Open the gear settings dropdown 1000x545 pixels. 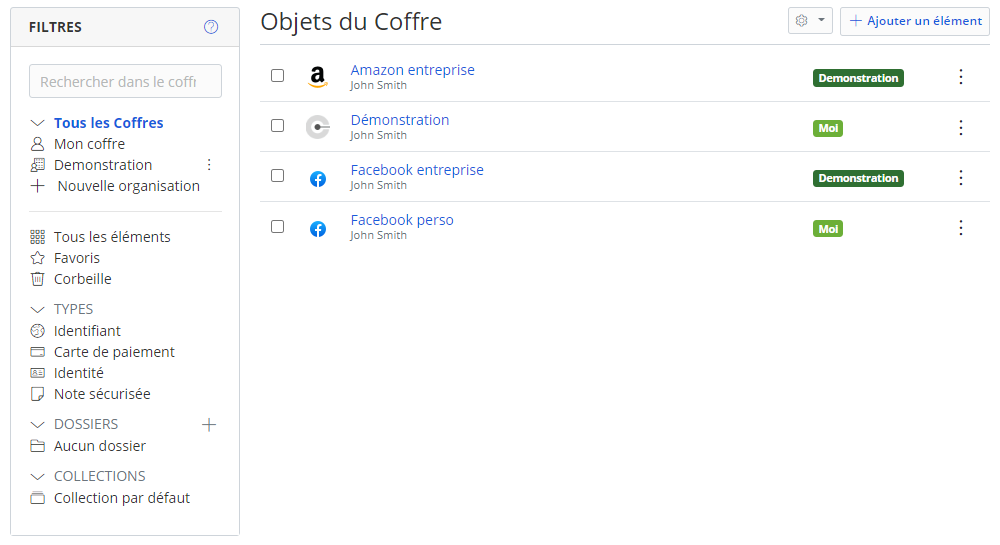pyautogui.click(x=810, y=21)
